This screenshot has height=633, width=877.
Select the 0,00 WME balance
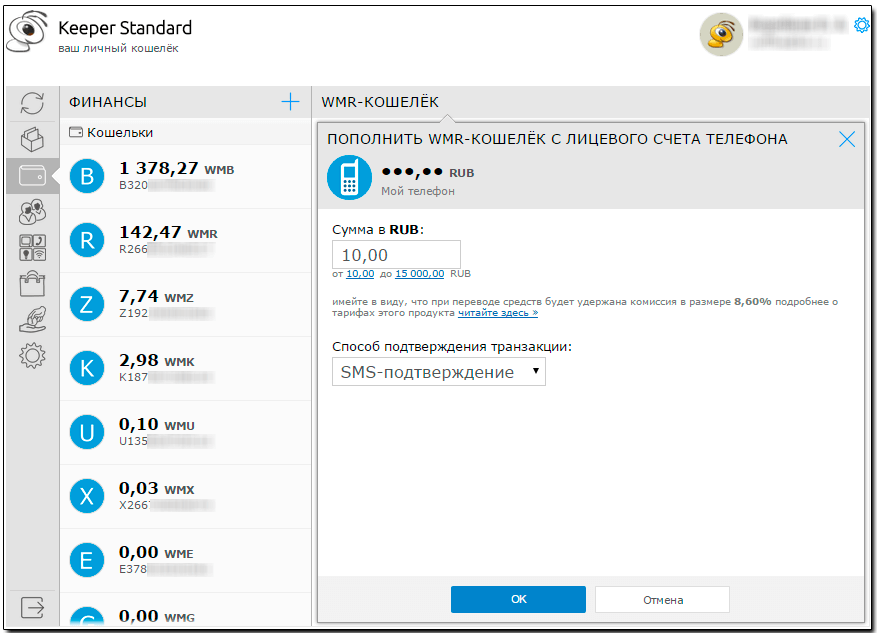tap(156, 552)
